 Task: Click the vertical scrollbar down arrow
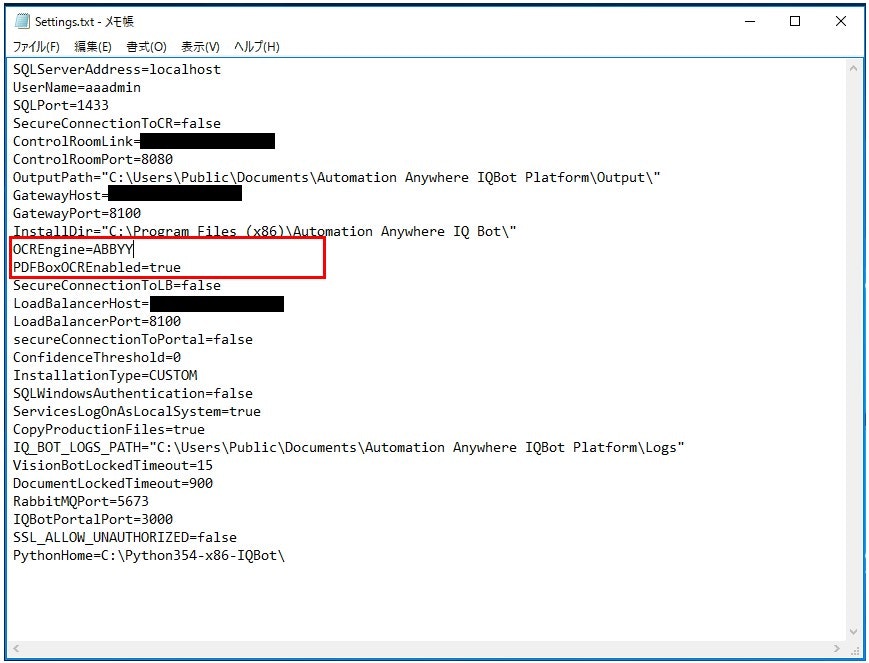[853, 632]
